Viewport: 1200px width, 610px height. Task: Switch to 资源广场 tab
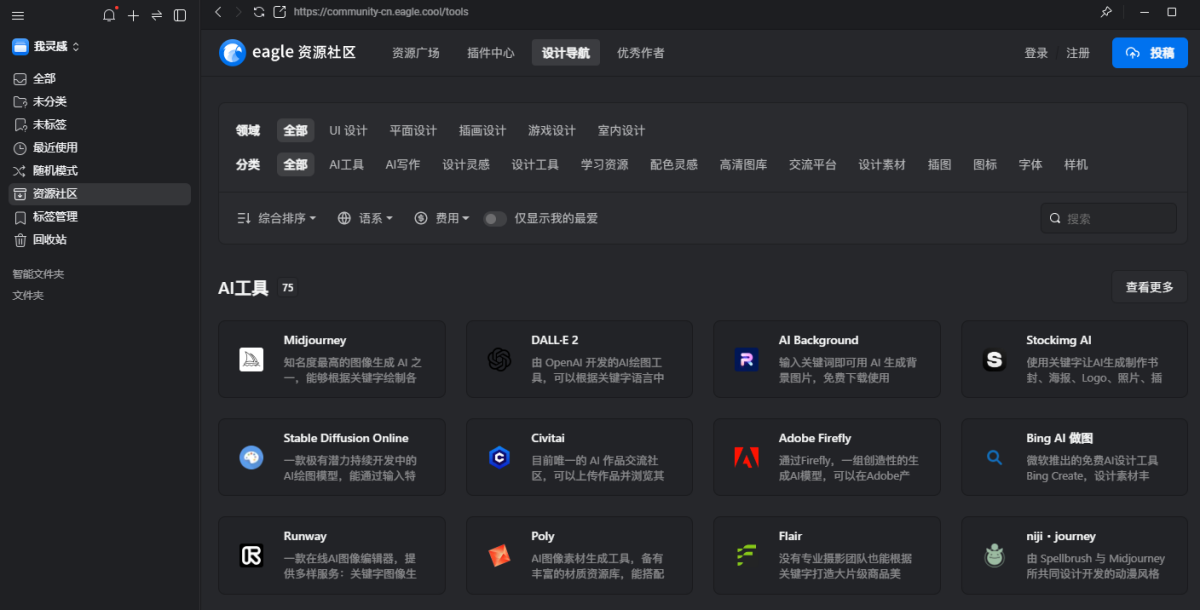tap(416, 53)
